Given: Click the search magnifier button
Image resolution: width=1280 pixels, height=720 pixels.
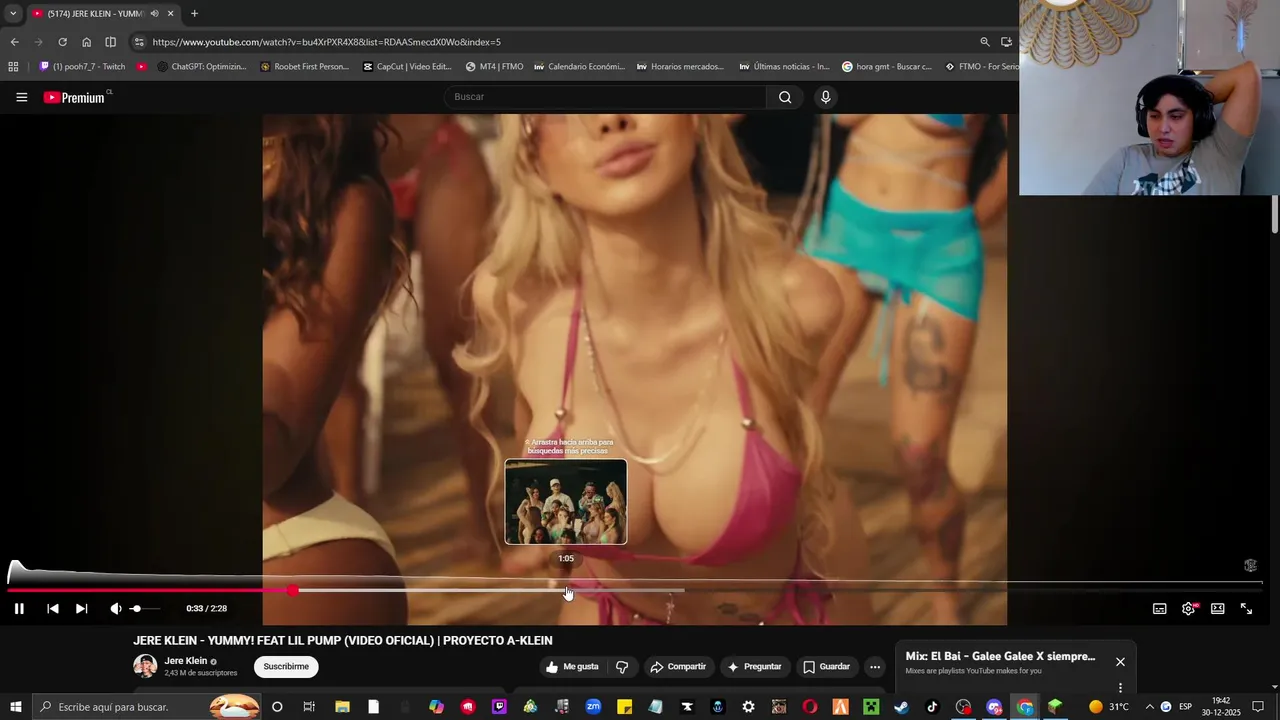Looking at the screenshot, I should pos(785,97).
